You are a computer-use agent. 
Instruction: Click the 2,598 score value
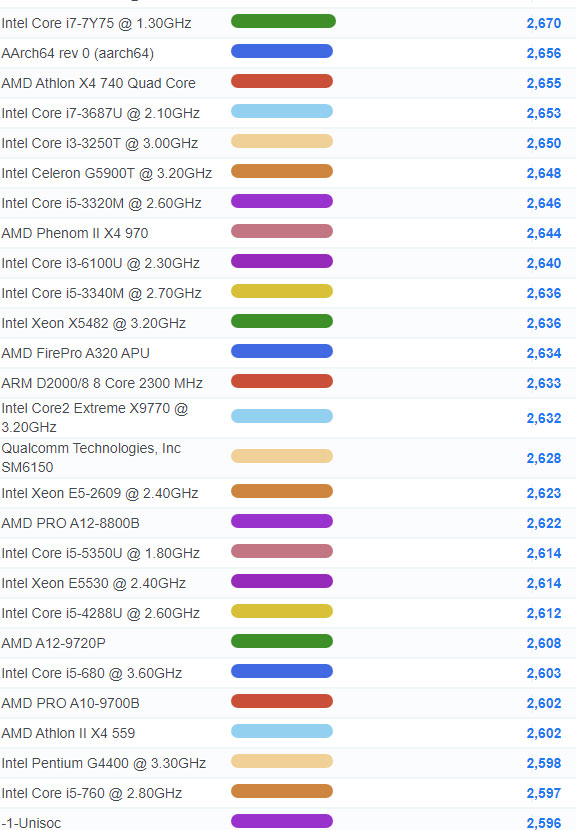coord(544,763)
